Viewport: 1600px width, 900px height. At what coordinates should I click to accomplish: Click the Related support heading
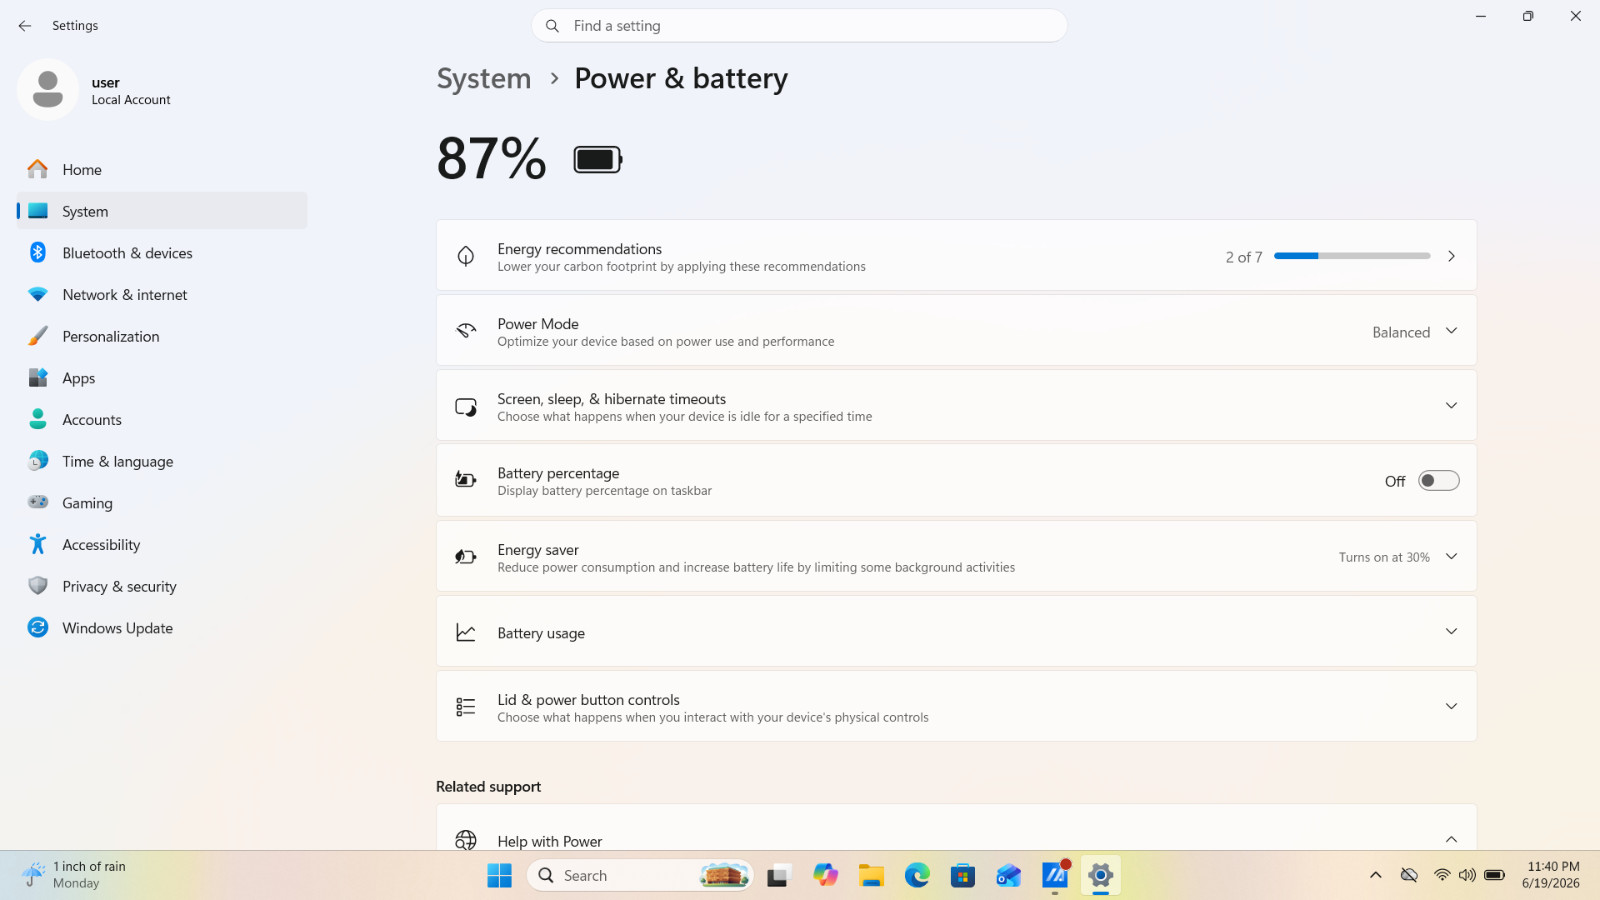coord(489,787)
